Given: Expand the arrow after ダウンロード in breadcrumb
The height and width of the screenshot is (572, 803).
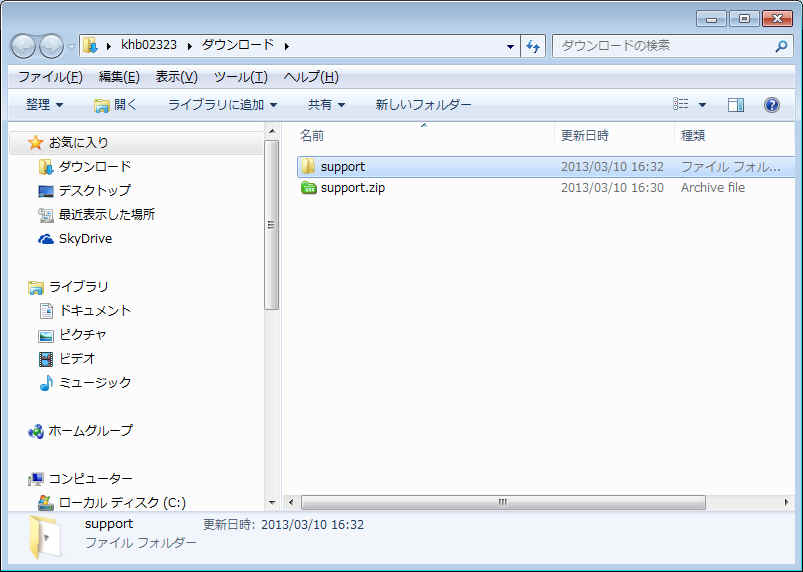Looking at the screenshot, I should pos(287,46).
